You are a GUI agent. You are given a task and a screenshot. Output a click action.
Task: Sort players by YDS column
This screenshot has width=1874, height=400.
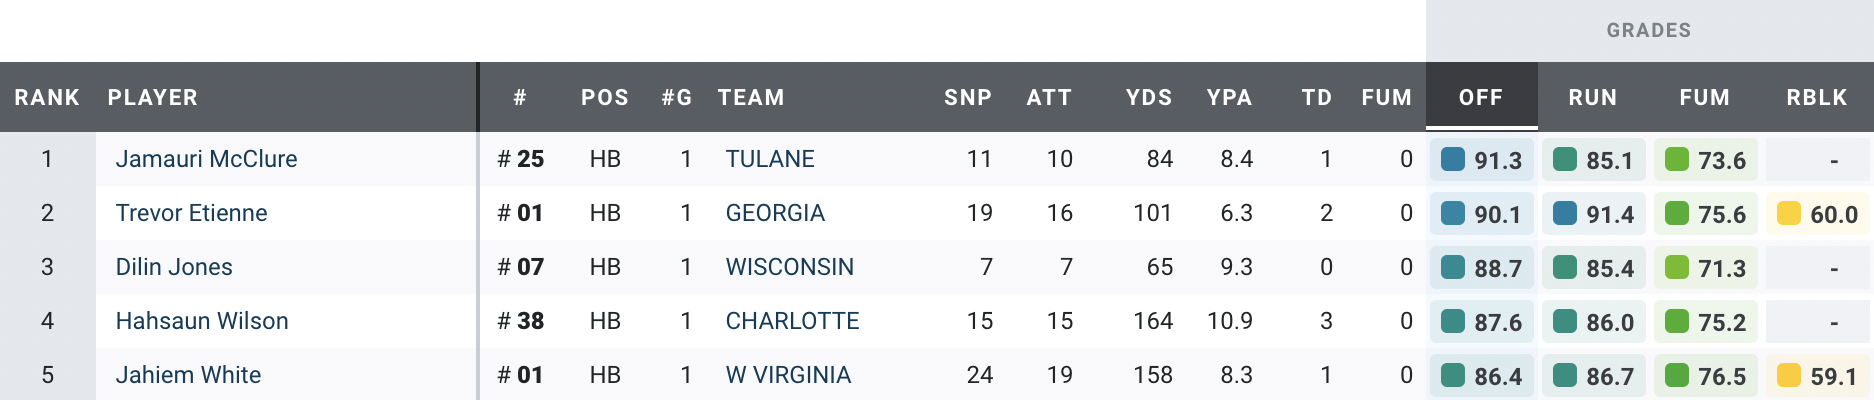[x=1148, y=98]
